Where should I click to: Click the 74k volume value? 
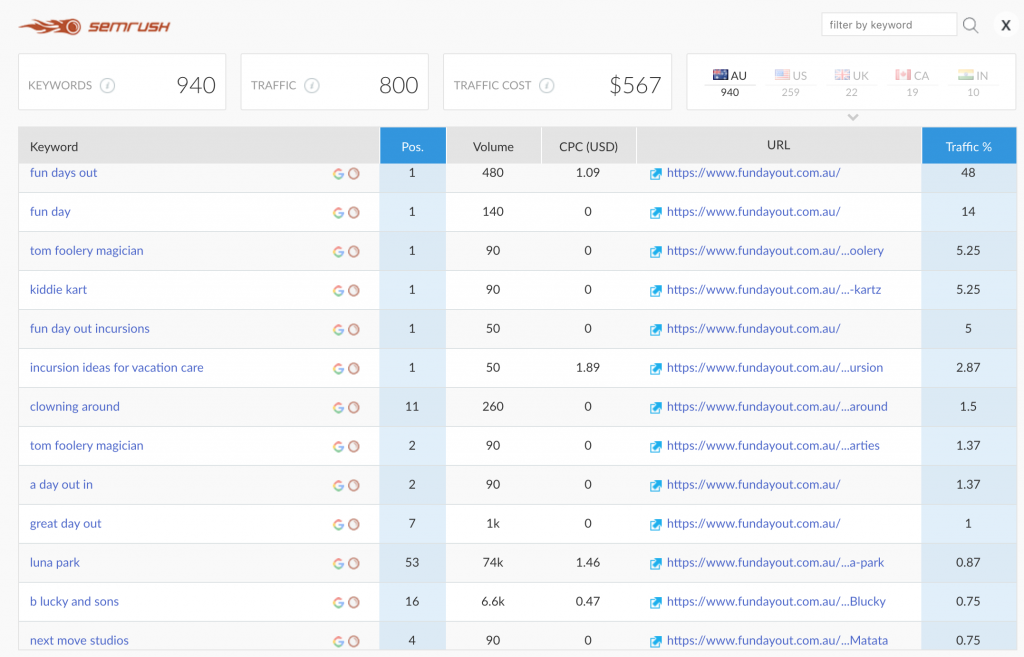tap(493, 562)
